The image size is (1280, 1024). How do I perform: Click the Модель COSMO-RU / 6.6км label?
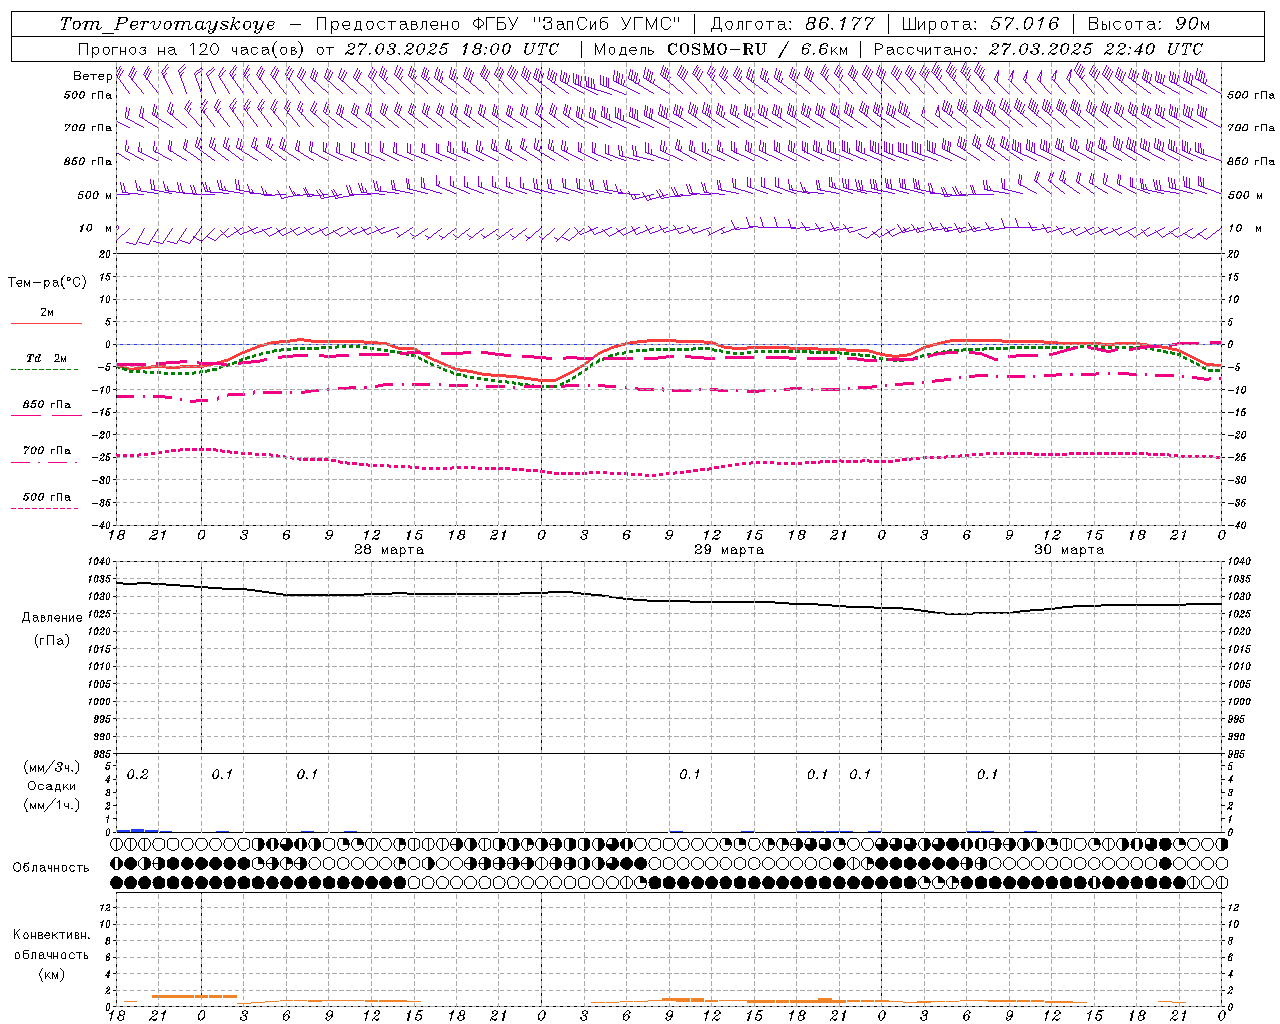tap(720, 49)
